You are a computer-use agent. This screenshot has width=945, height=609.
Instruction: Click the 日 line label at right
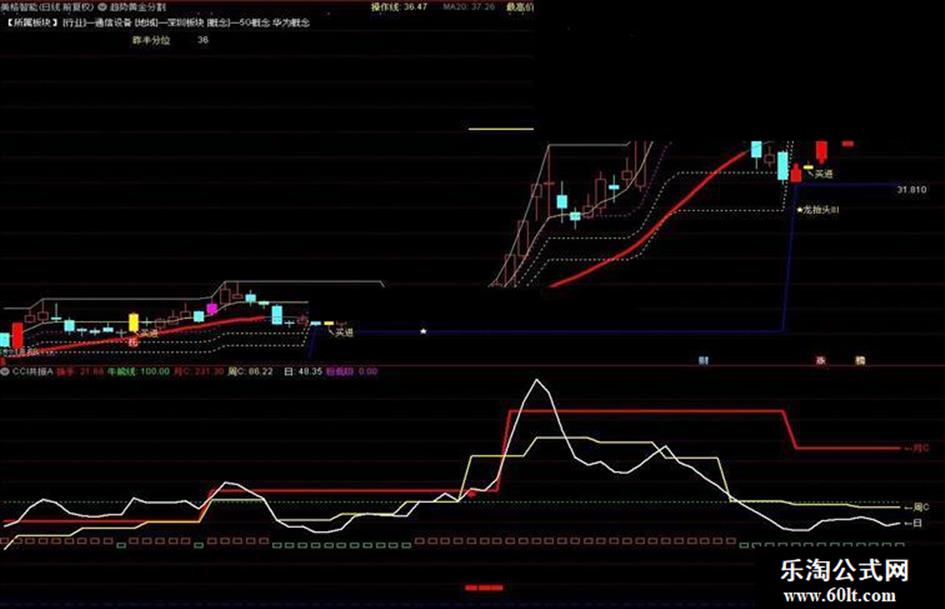click(x=913, y=523)
